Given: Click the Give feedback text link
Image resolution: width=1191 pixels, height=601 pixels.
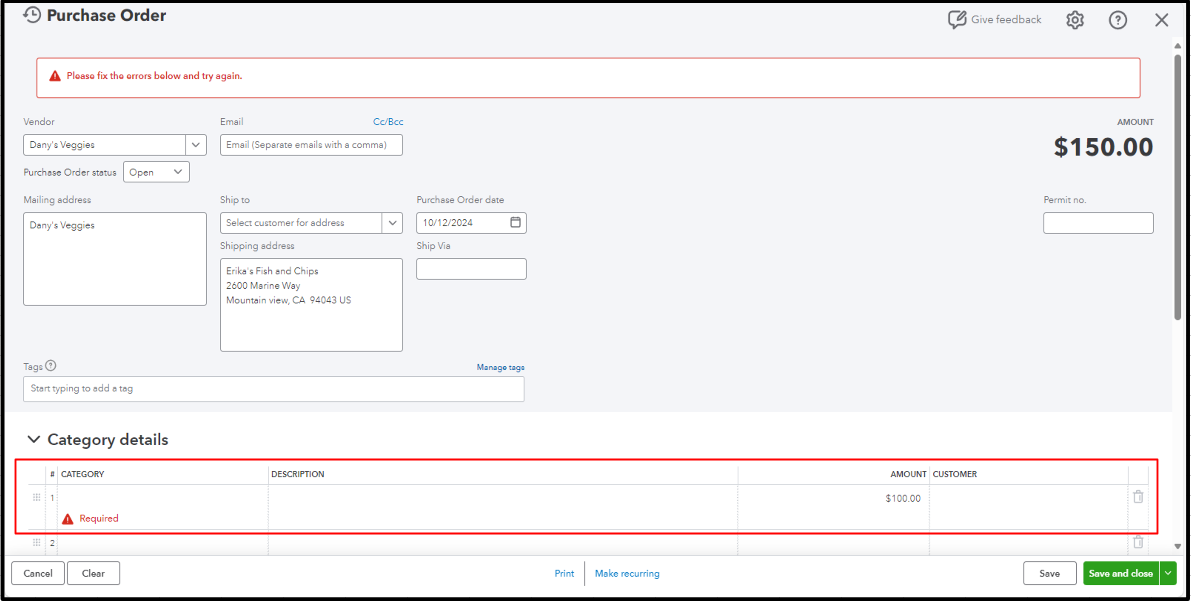Looking at the screenshot, I should 1006,20.
